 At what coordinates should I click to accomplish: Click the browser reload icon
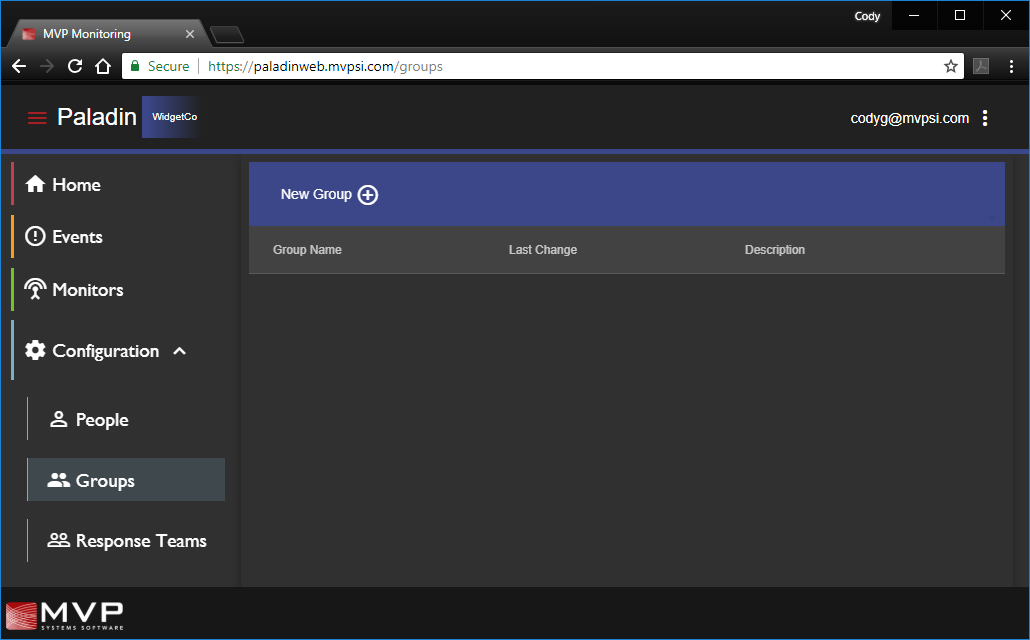pos(74,66)
